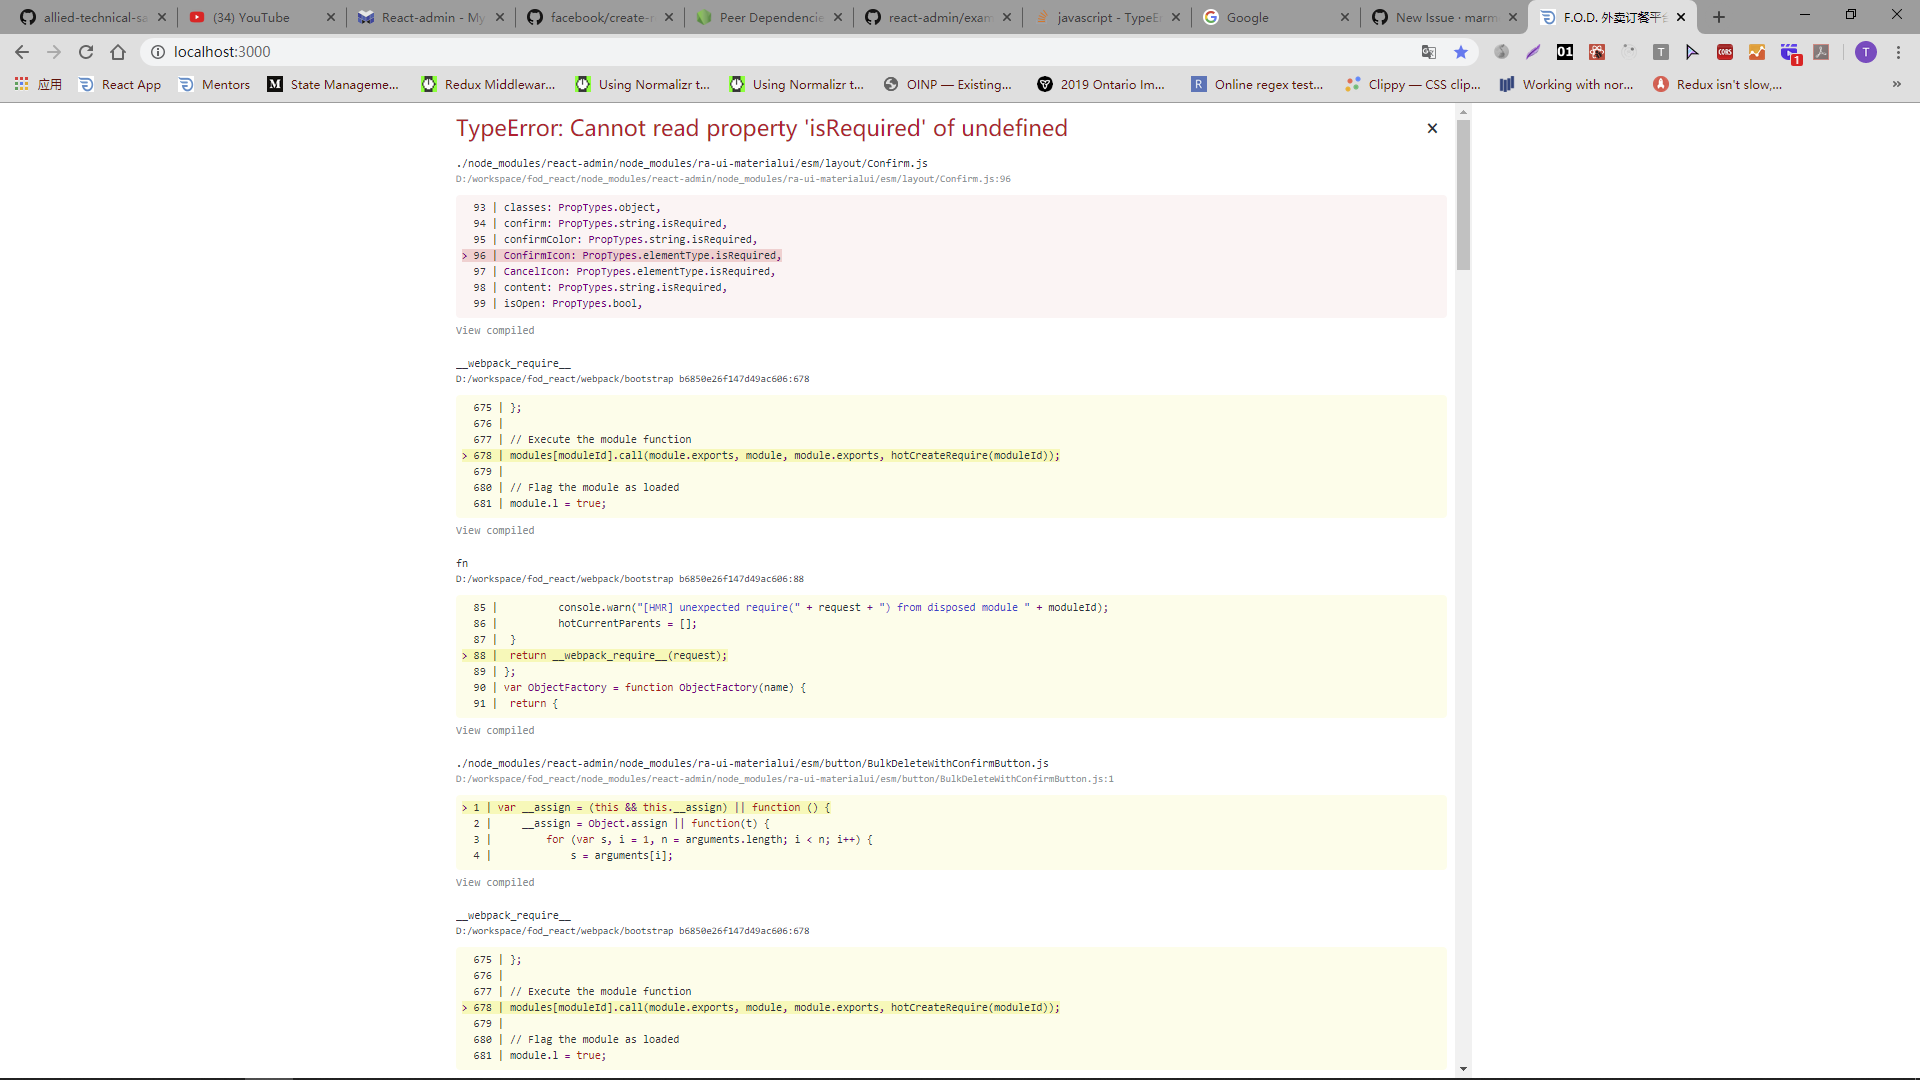Viewport: 1920px width, 1080px height.
Task: Switch to the YouTube tab
Action: (x=250, y=17)
